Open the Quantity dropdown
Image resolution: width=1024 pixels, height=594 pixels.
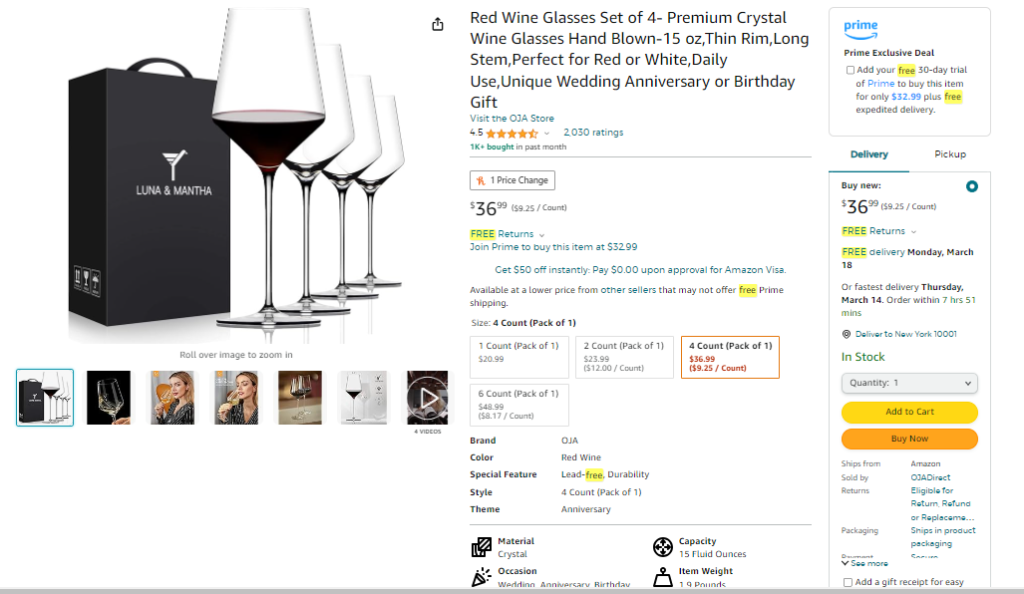[x=909, y=383]
